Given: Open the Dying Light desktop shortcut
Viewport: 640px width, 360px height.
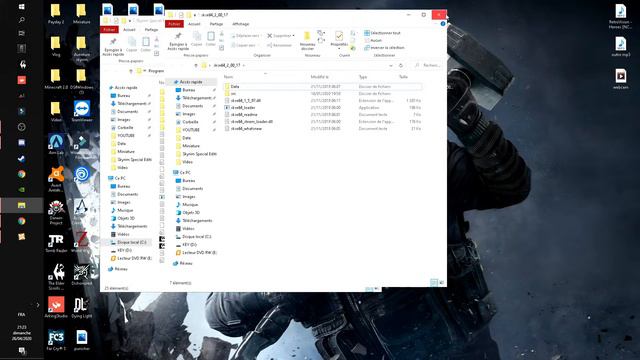Looking at the screenshot, I should coord(82,308).
